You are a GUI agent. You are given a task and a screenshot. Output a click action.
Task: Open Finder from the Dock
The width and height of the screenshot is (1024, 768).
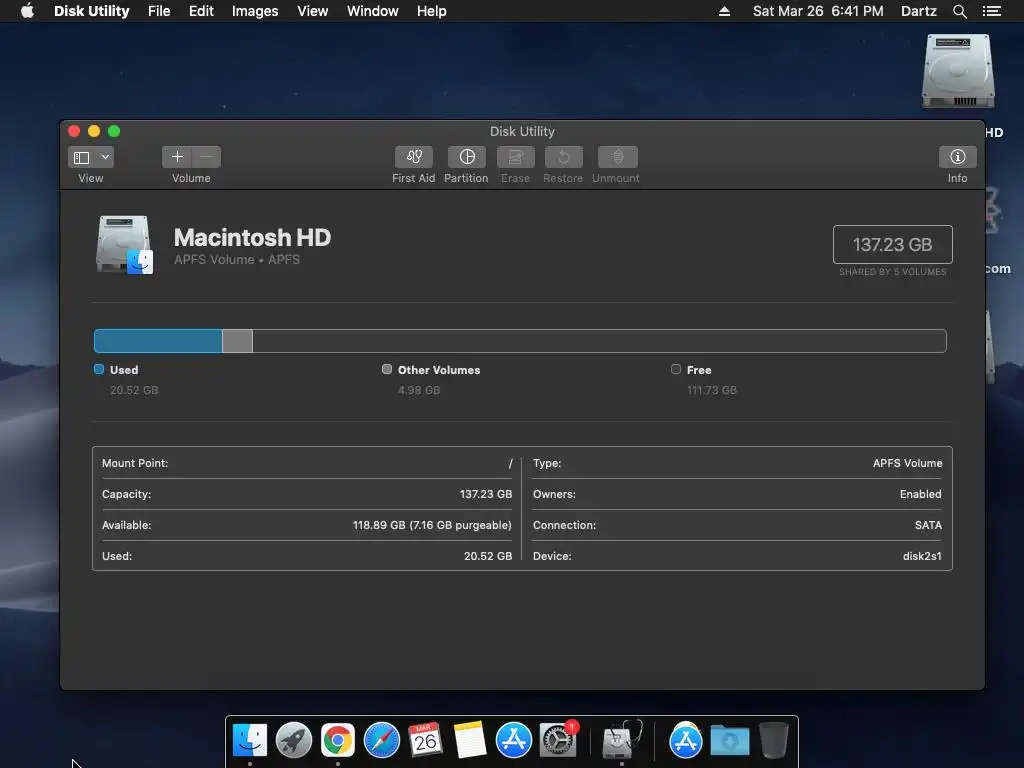(250, 740)
